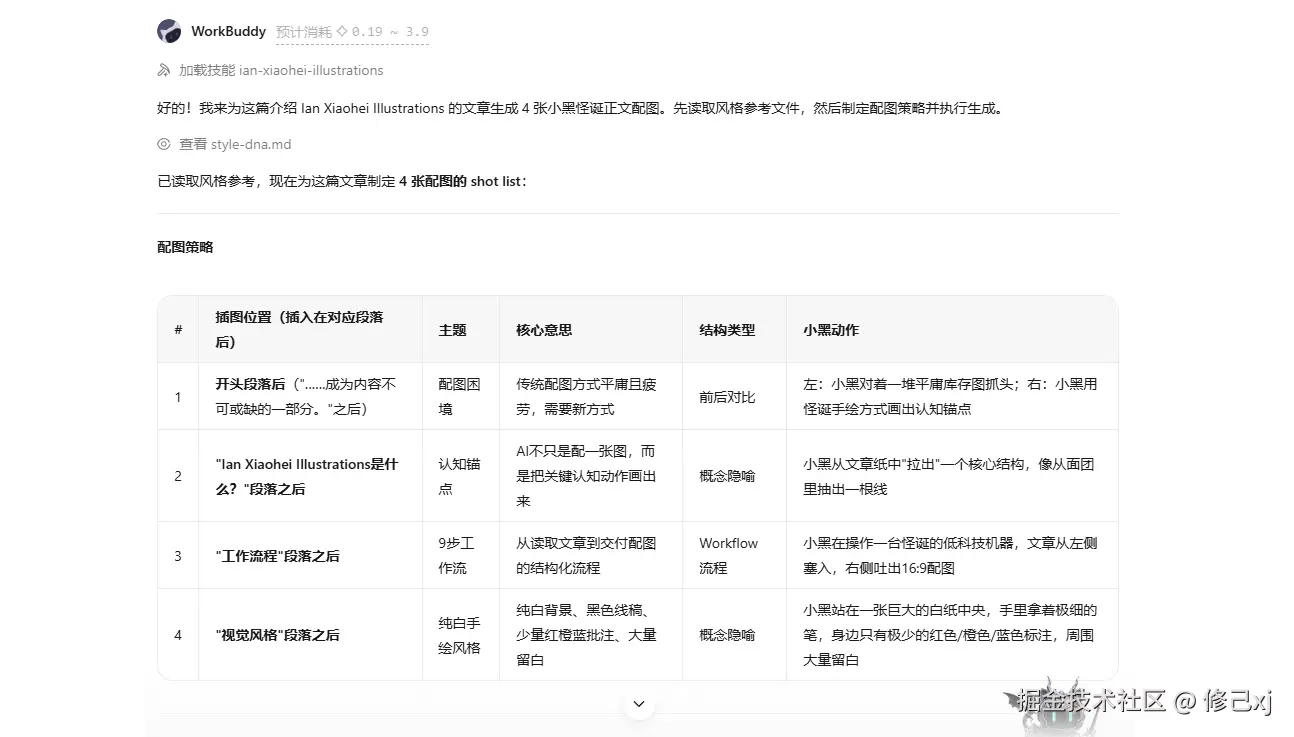Click the 小黑动作 column header

pos(831,330)
